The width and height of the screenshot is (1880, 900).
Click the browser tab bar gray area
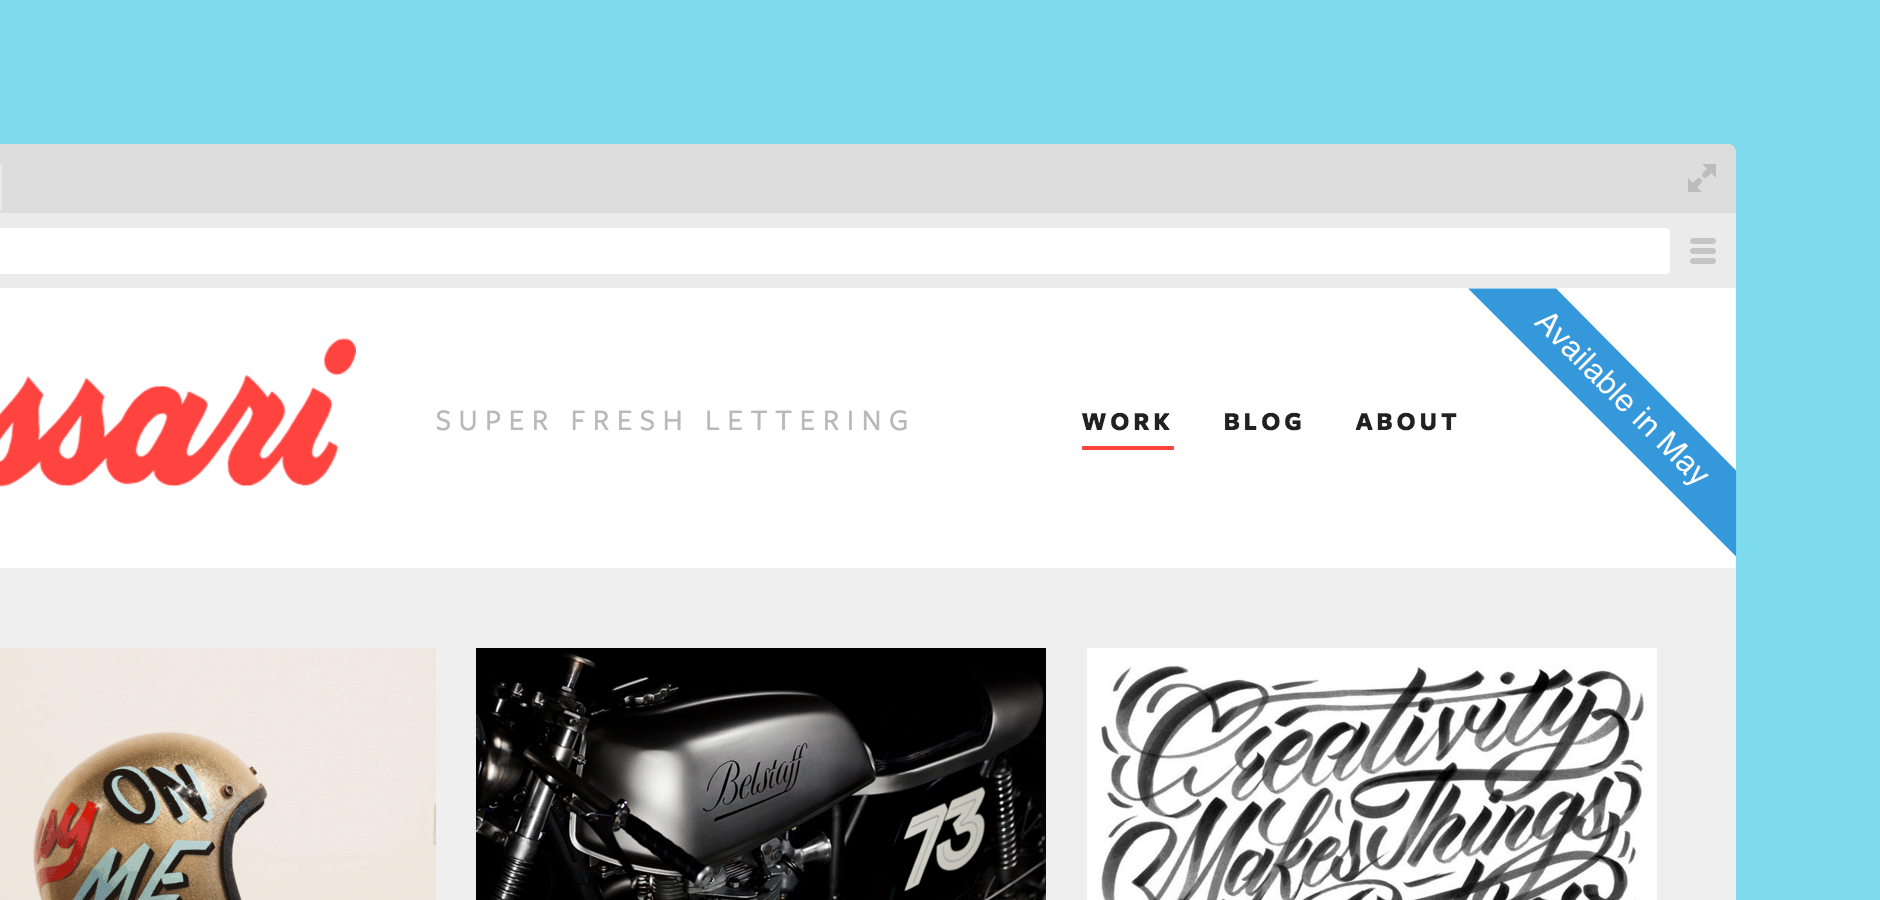coord(840,178)
